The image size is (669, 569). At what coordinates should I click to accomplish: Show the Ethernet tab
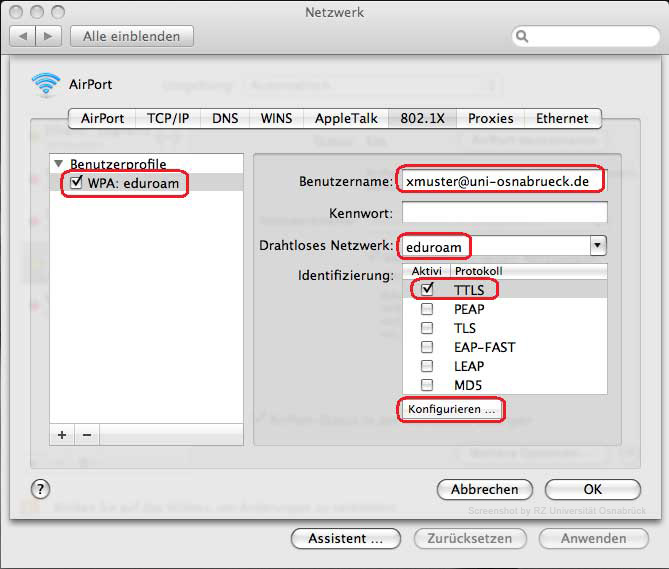[x=562, y=118]
